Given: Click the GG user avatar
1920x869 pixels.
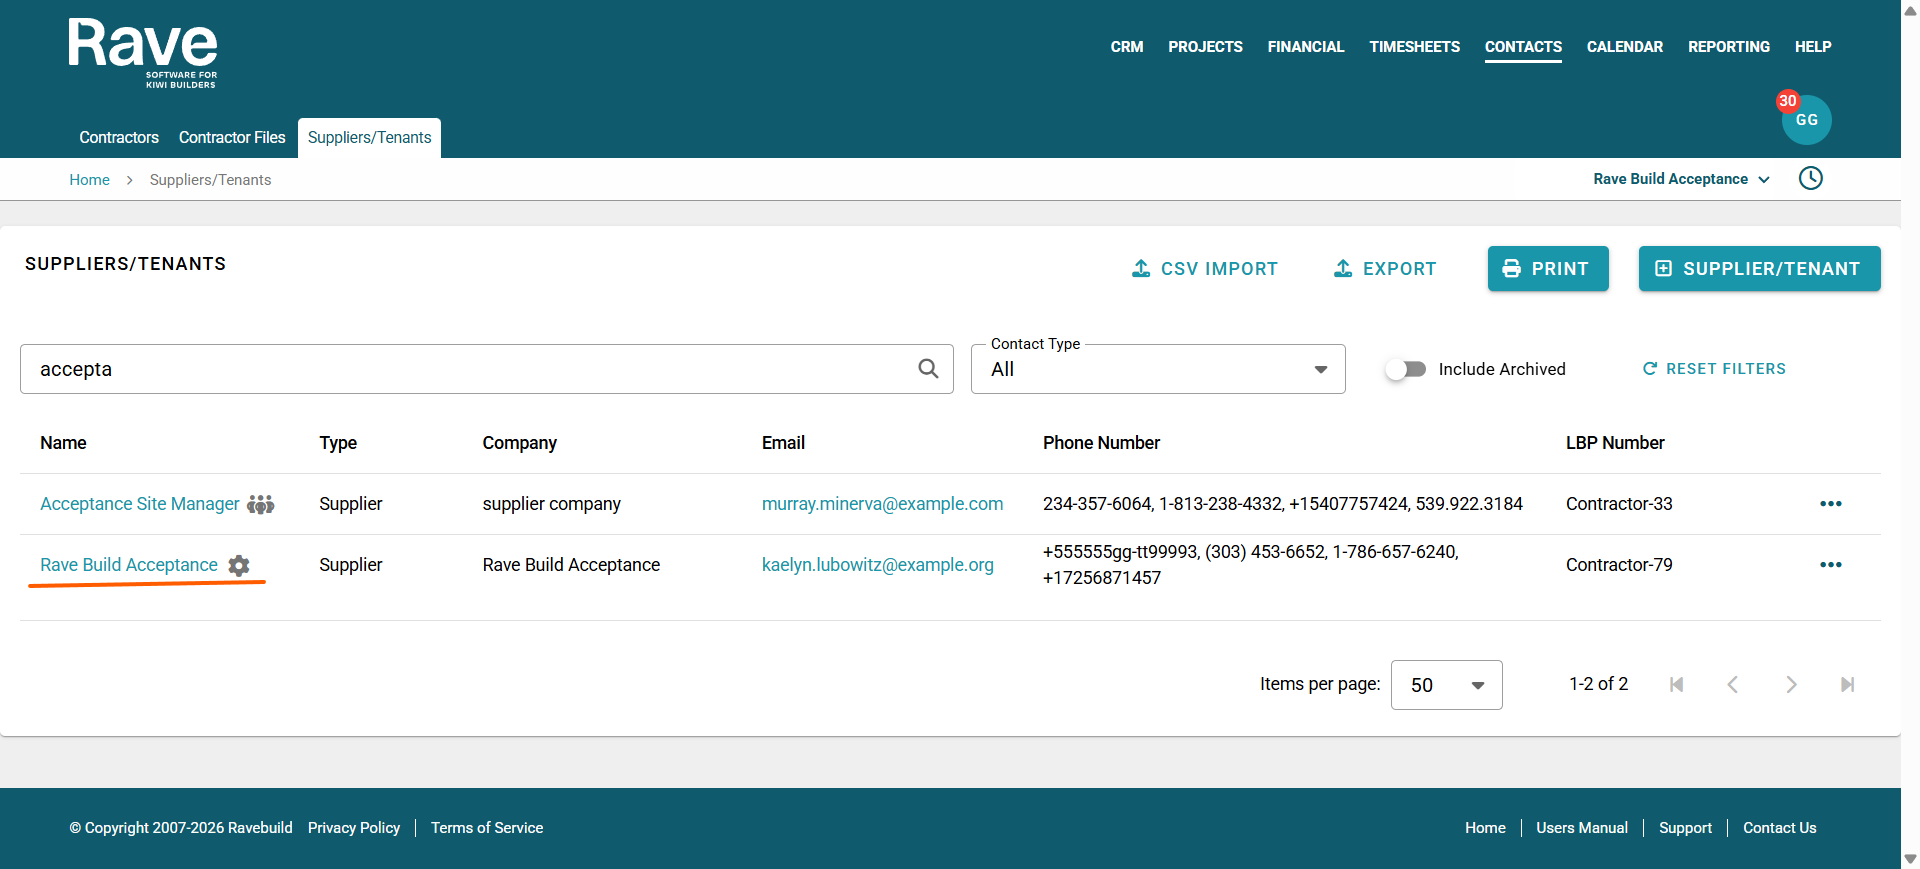Looking at the screenshot, I should point(1807,120).
